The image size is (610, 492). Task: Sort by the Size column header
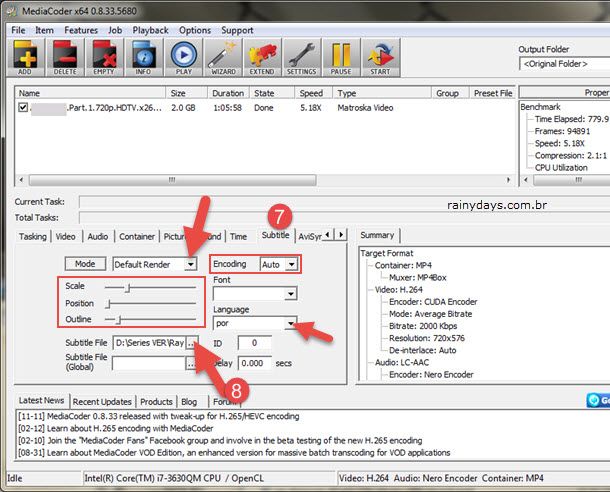[x=187, y=93]
